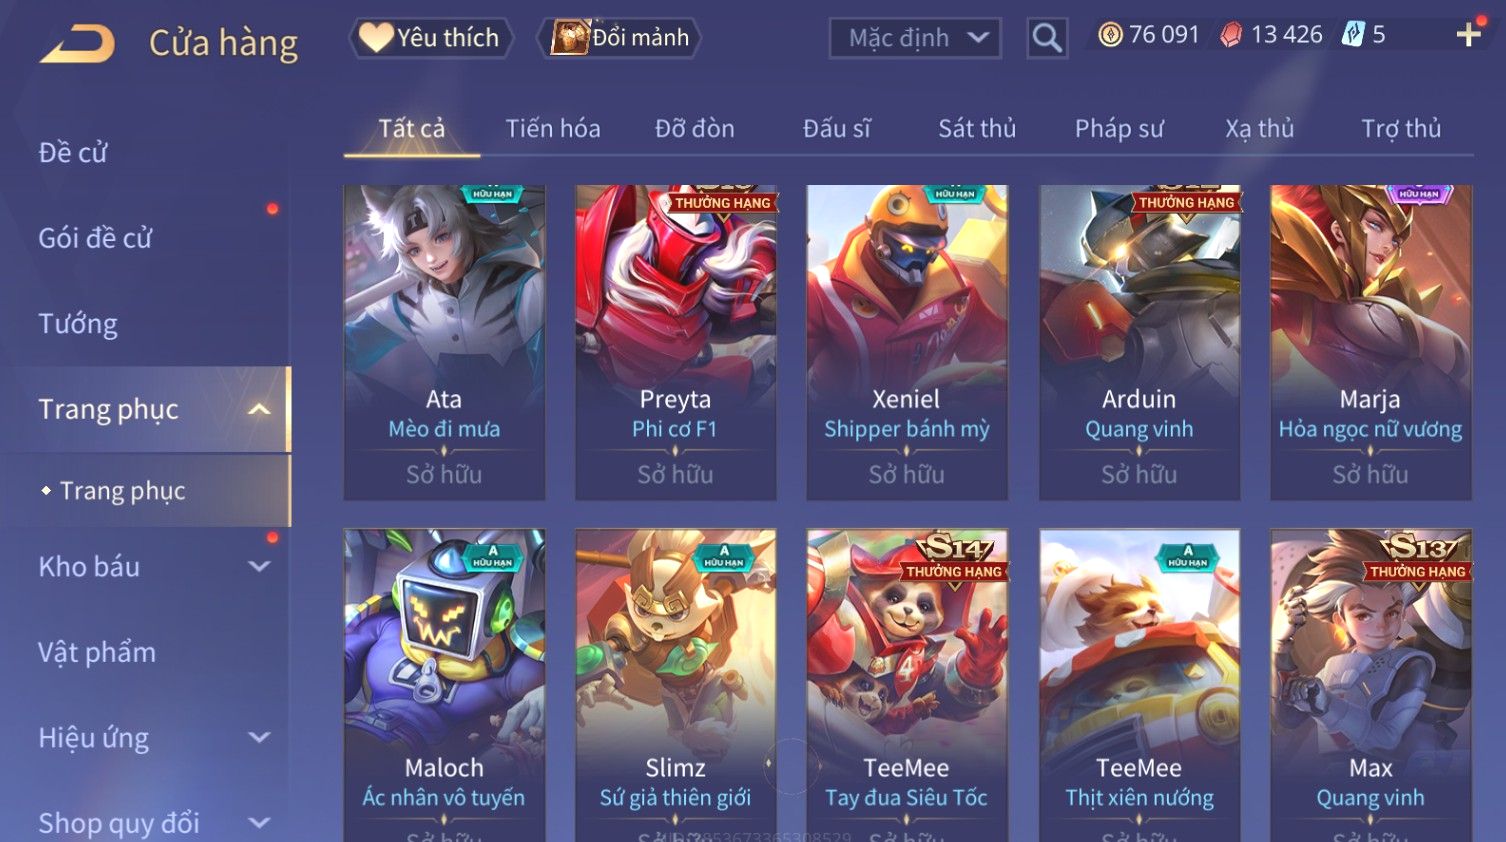1506x842 pixels.
Task: Open the search magnifier icon
Action: click(1047, 38)
